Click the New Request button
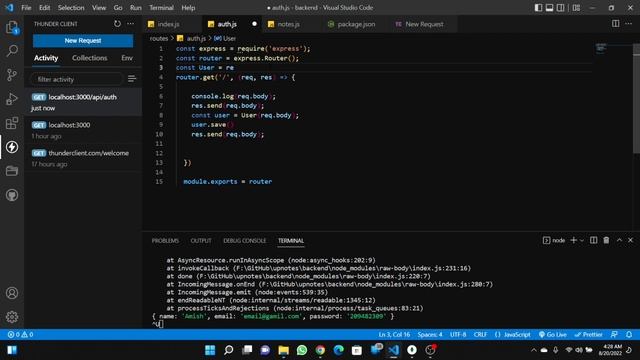 click(x=83, y=40)
